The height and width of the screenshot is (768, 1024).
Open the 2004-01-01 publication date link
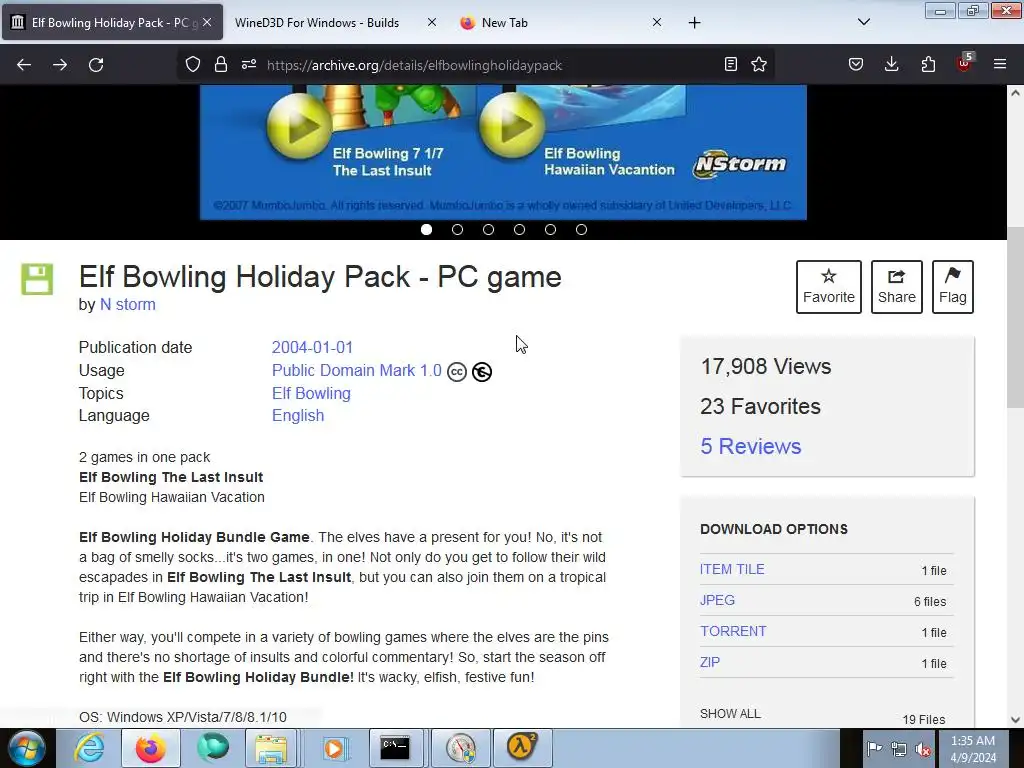312,347
